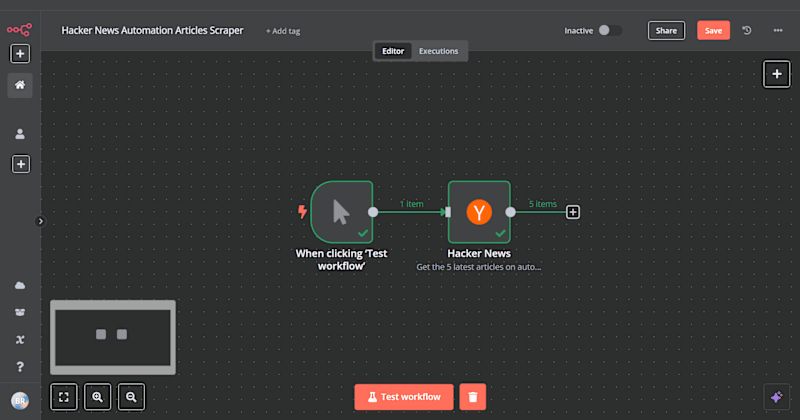Switch to the Editor tab
The height and width of the screenshot is (420, 800).
click(x=393, y=51)
